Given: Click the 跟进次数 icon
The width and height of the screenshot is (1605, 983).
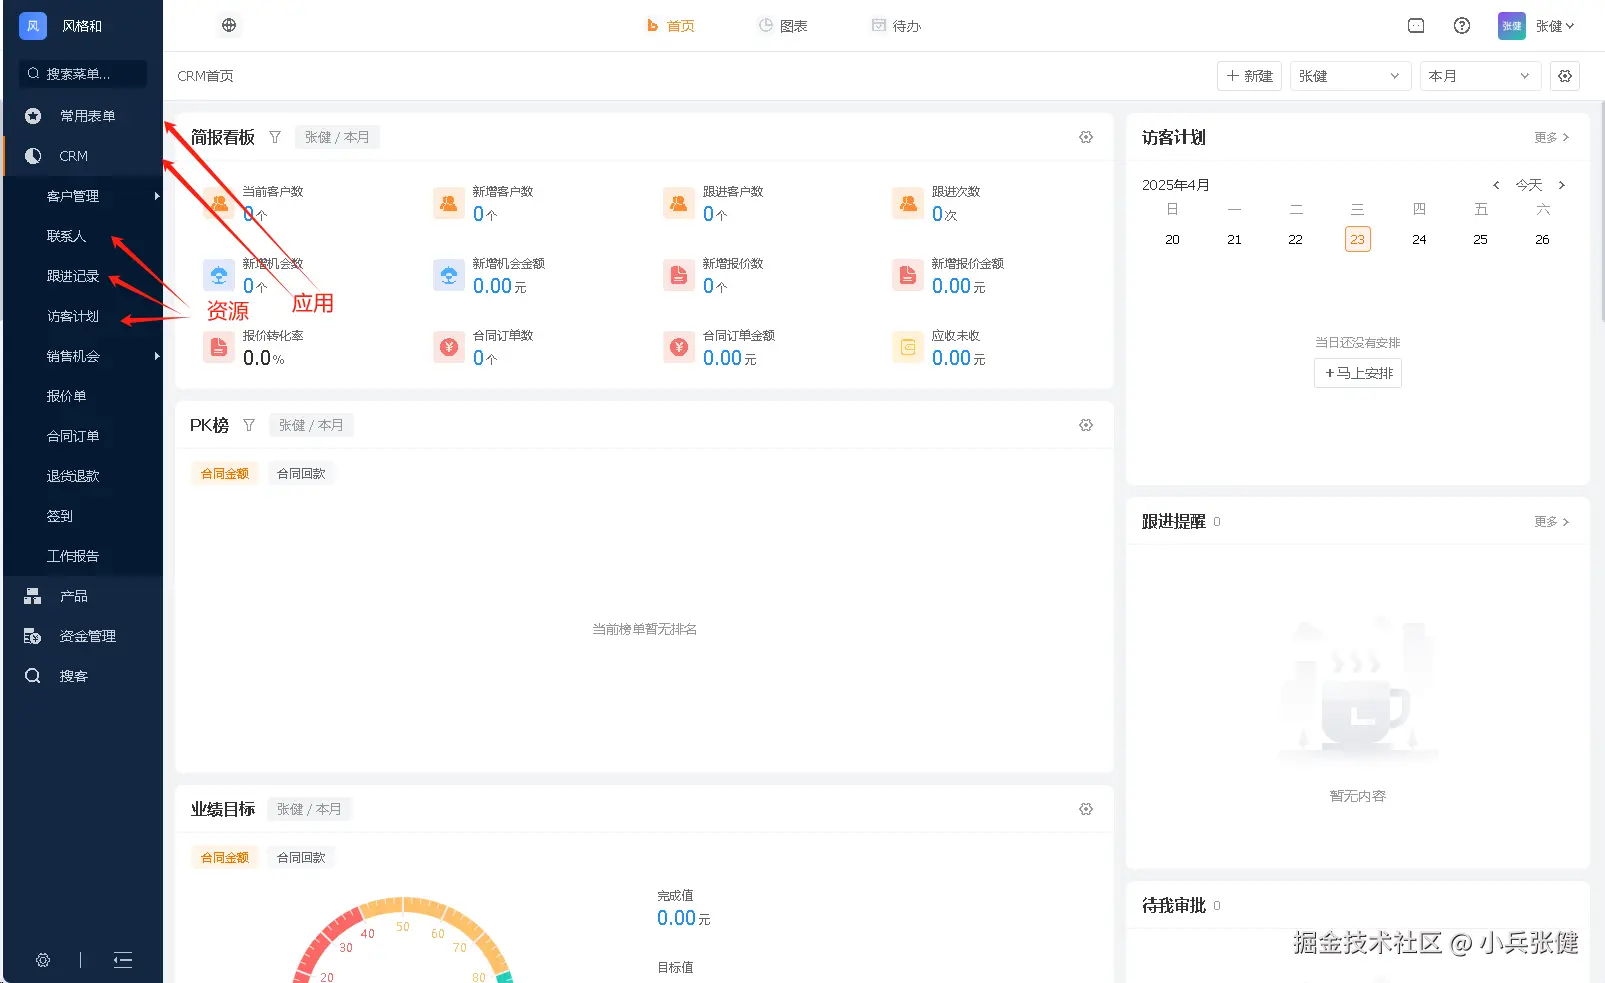Looking at the screenshot, I should coord(908,203).
